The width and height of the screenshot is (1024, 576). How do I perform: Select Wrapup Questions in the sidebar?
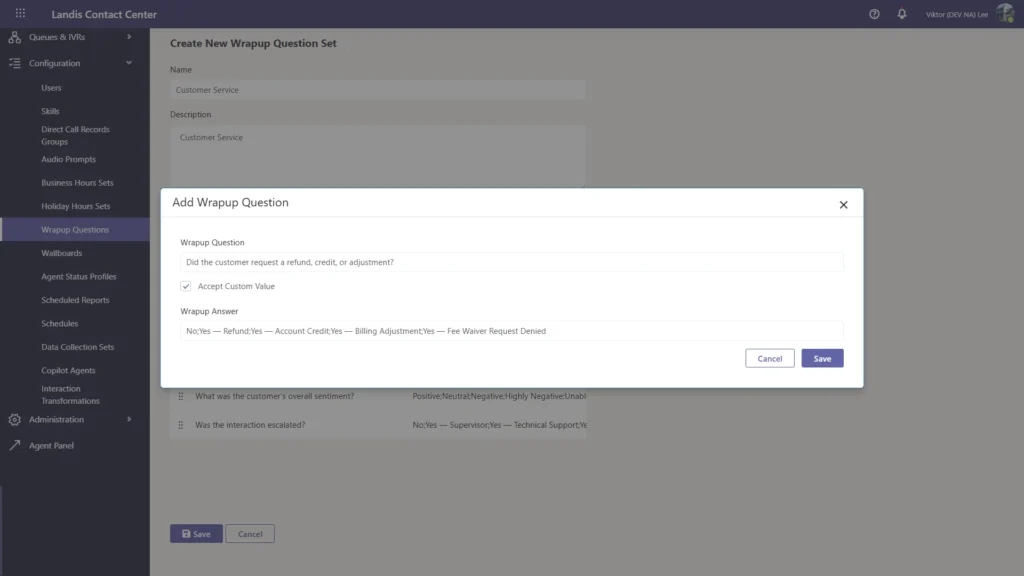coord(75,230)
